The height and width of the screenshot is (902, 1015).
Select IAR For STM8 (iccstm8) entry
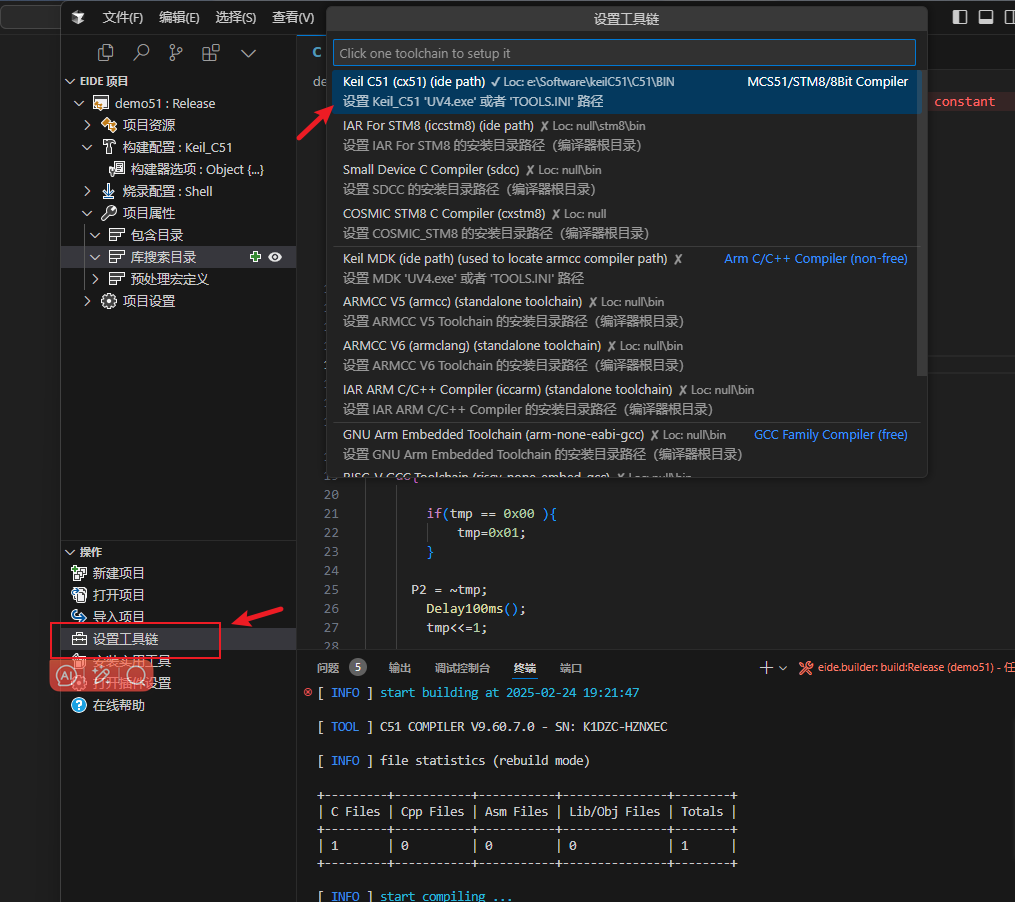click(625, 135)
